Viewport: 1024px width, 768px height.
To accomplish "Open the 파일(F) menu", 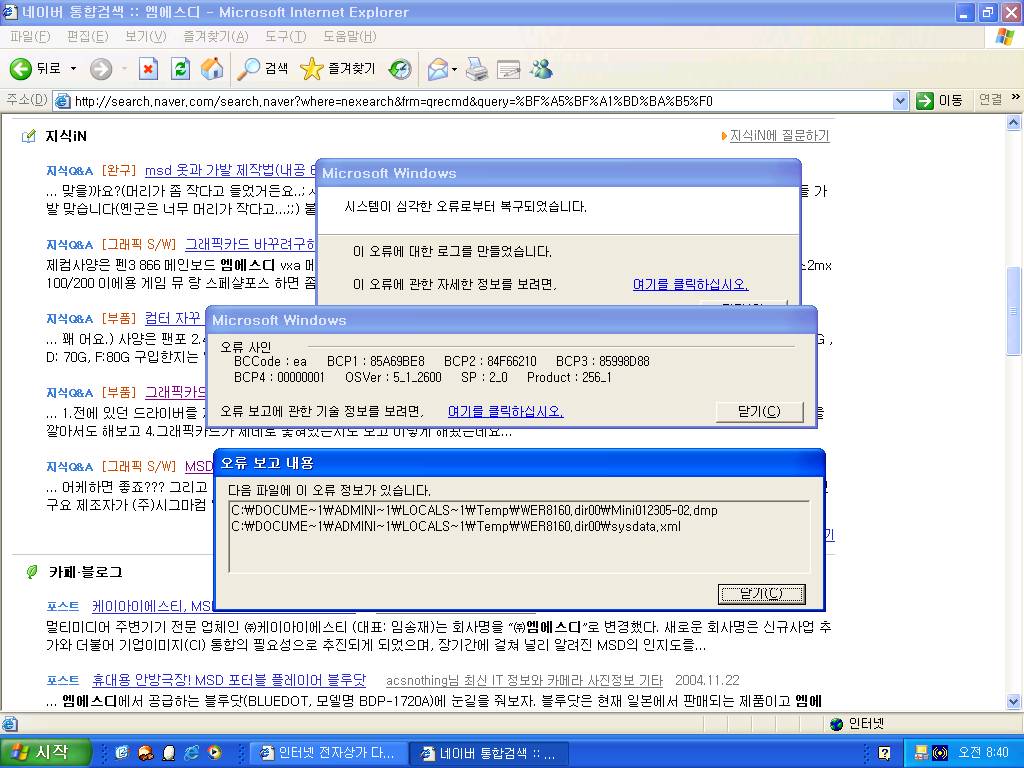I will 30,37.
